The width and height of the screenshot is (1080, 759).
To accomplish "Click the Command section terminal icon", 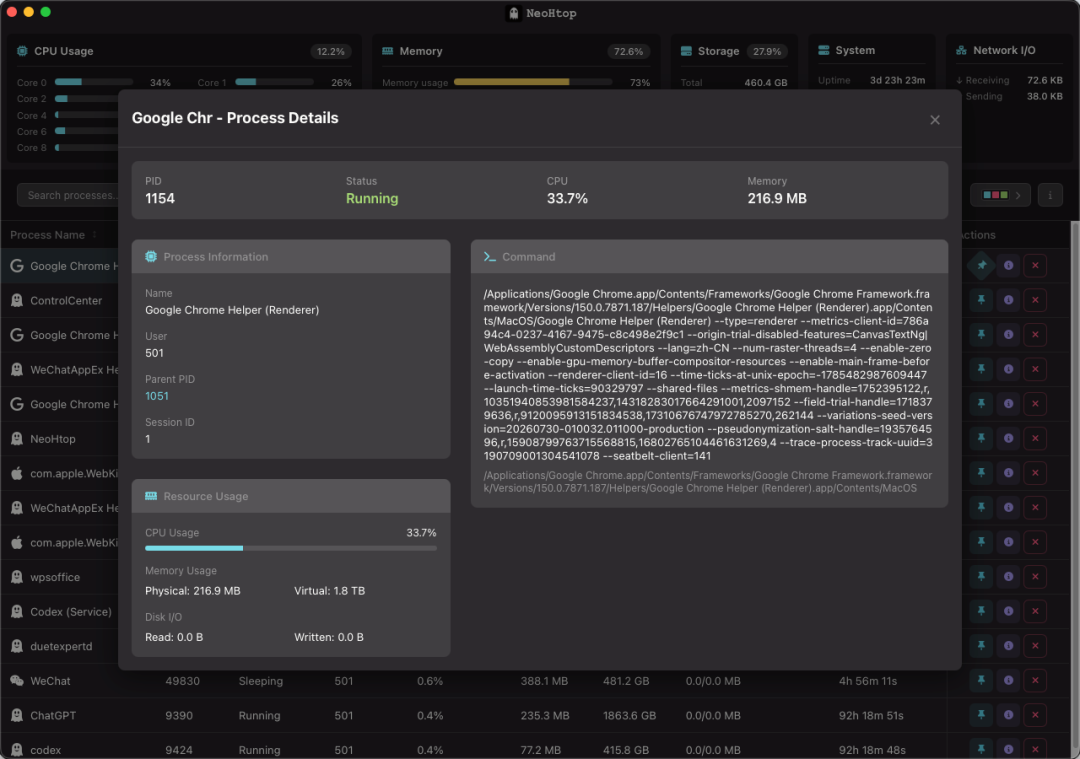I will [490, 257].
